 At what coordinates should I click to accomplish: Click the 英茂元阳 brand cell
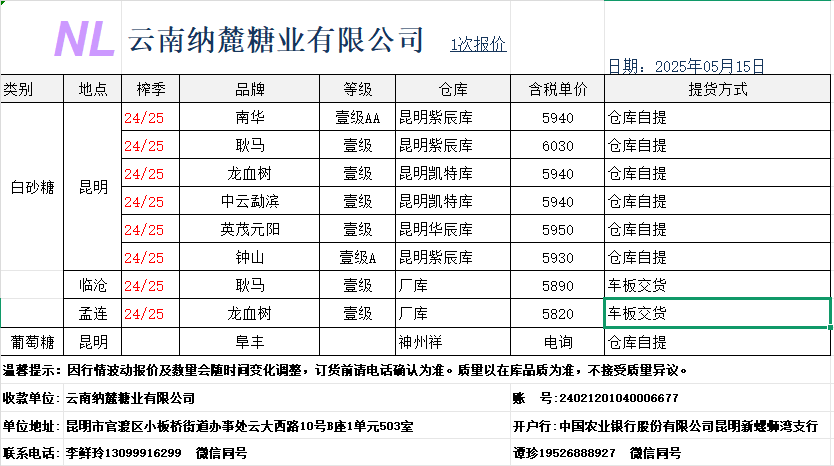[250, 229]
